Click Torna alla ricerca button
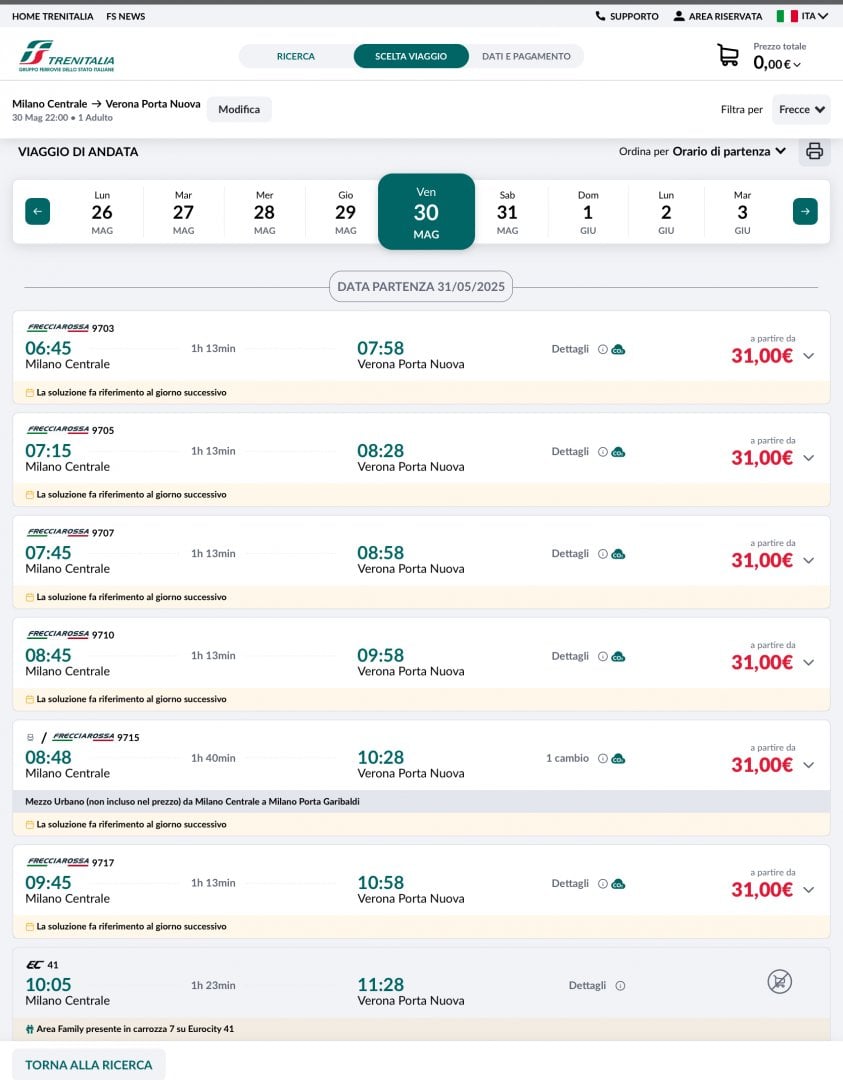The image size is (843, 1080). pyautogui.click(x=89, y=1065)
